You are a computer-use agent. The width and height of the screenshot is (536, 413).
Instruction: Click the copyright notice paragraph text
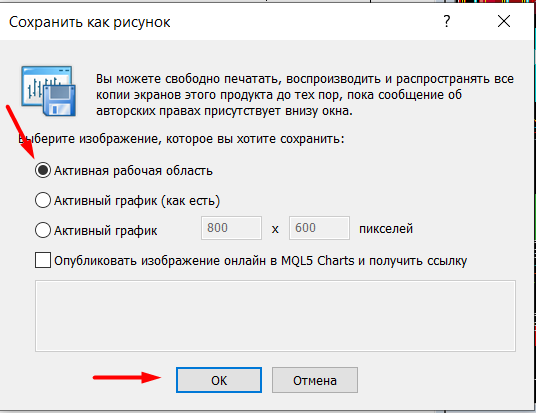pyautogui.click(x=305, y=95)
